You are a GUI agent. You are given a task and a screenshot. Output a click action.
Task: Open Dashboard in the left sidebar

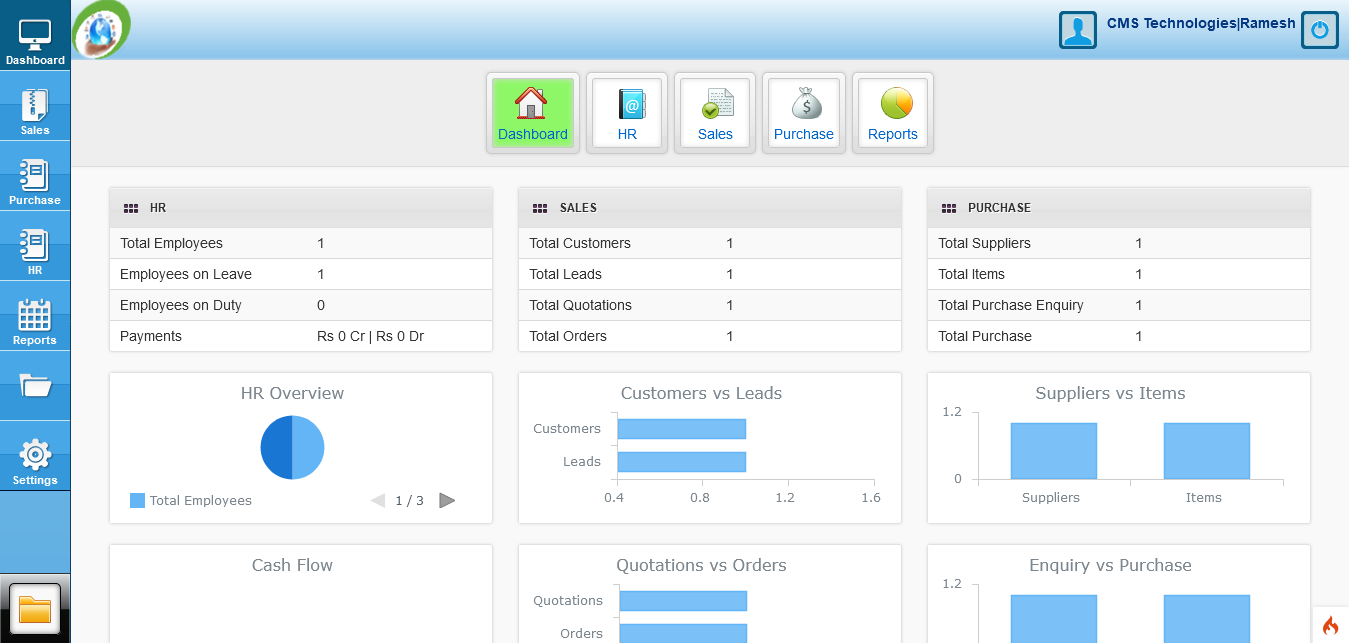[35, 36]
